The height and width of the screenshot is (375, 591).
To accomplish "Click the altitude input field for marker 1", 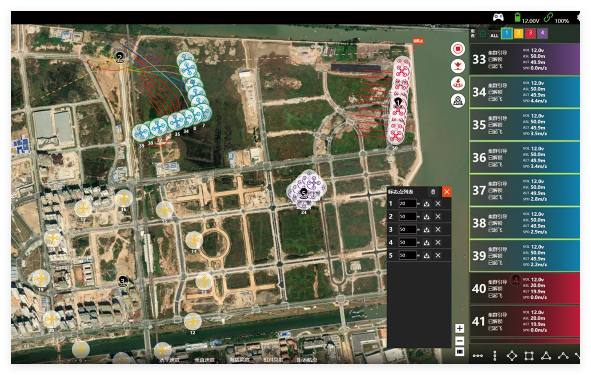I will point(407,204).
